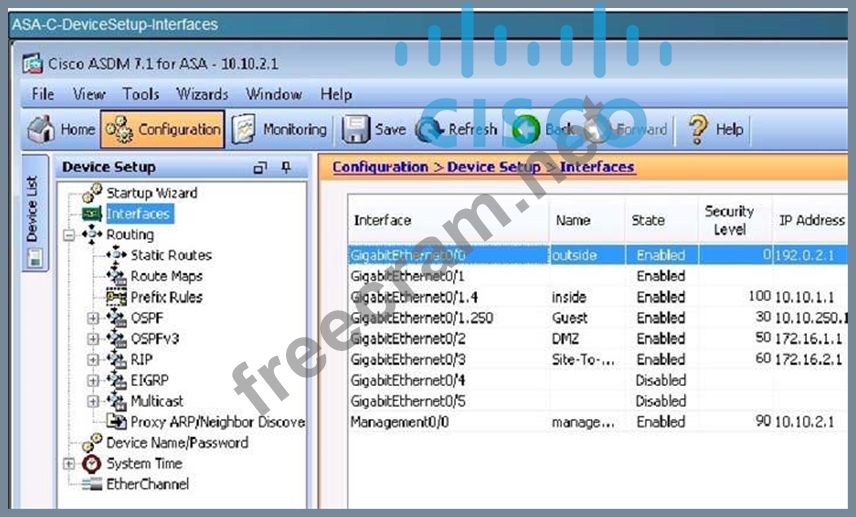Sort by the Security Level column header
Image resolution: width=856 pixels, height=517 pixels.
728,220
